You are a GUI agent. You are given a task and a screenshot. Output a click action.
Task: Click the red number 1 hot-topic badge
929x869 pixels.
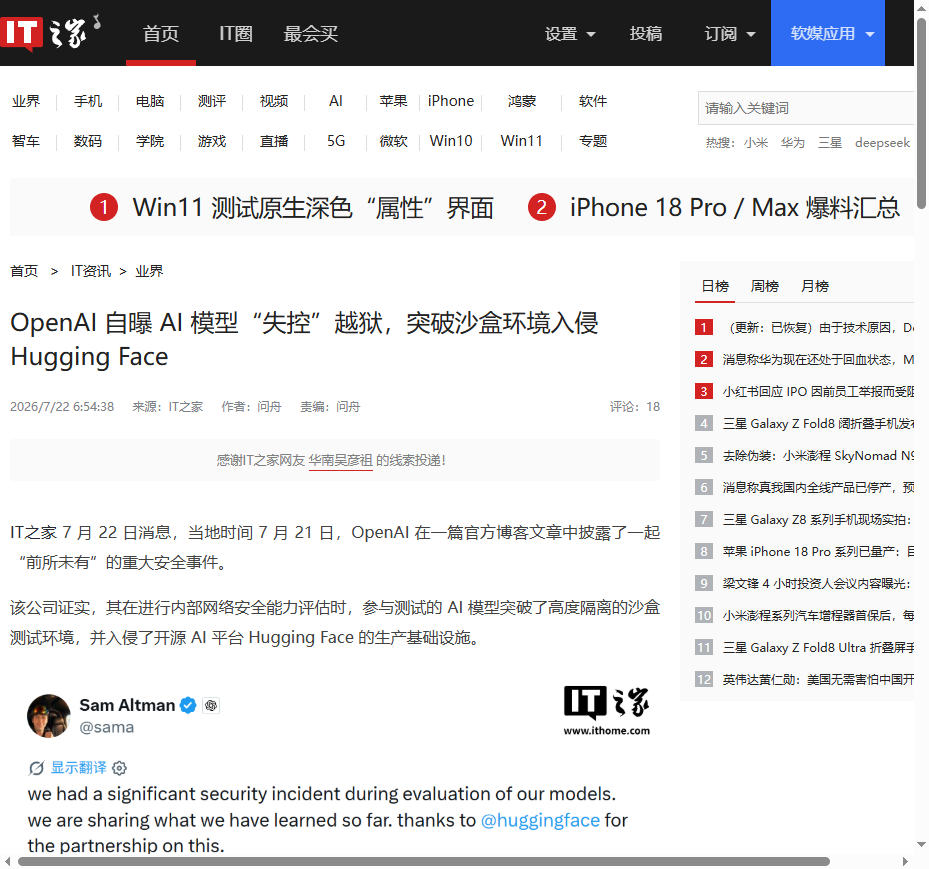104,207
